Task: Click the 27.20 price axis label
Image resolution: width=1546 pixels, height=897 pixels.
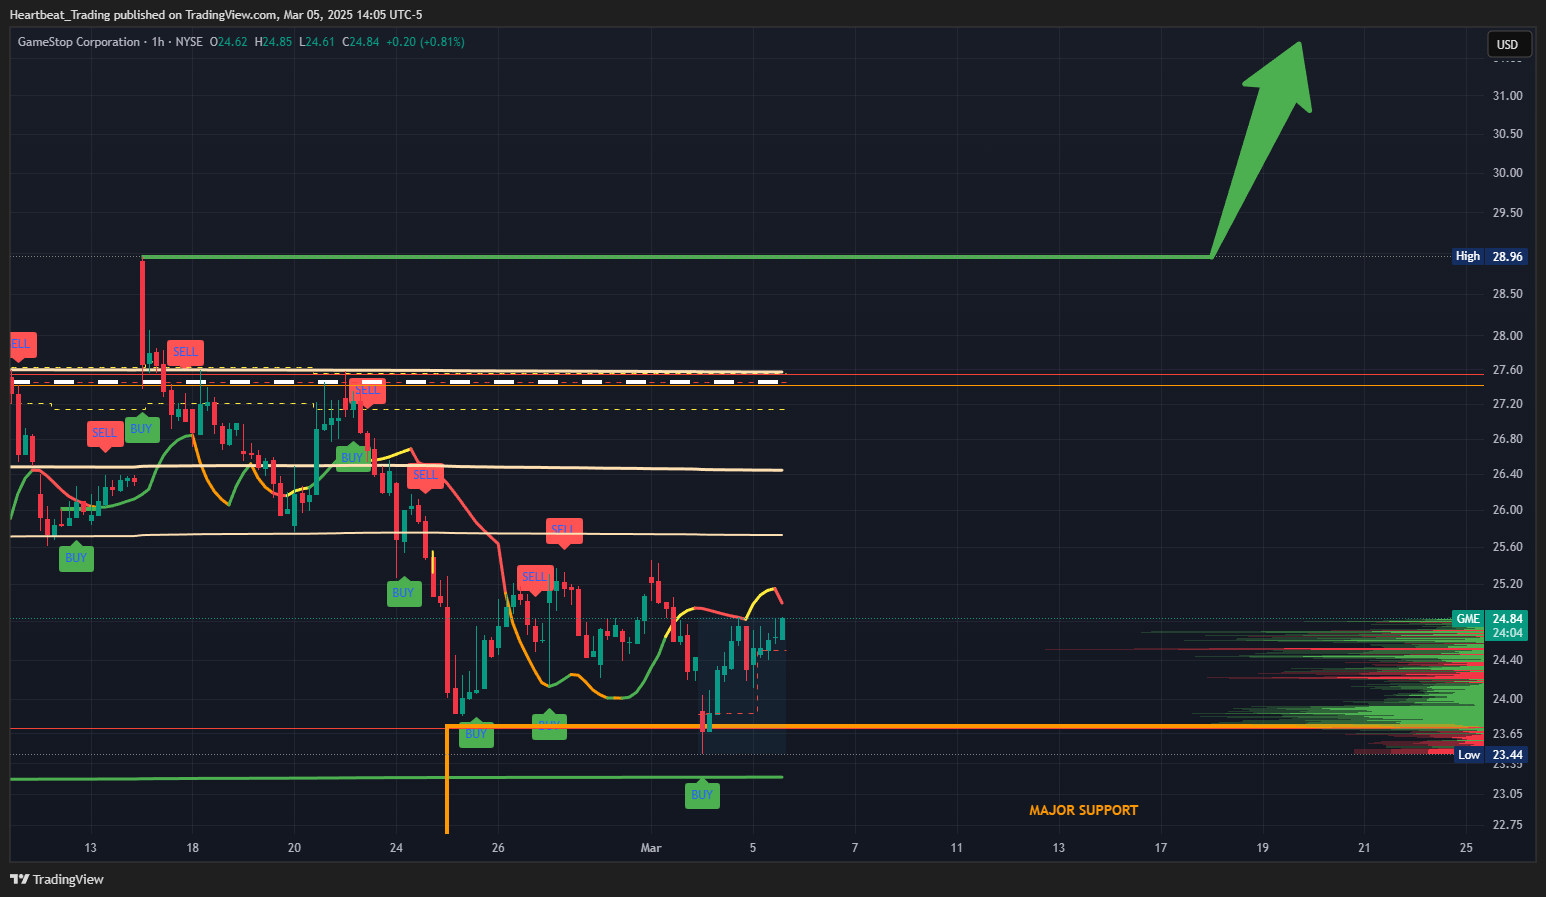Action: pyautogui.click(x=1507, y=404)
